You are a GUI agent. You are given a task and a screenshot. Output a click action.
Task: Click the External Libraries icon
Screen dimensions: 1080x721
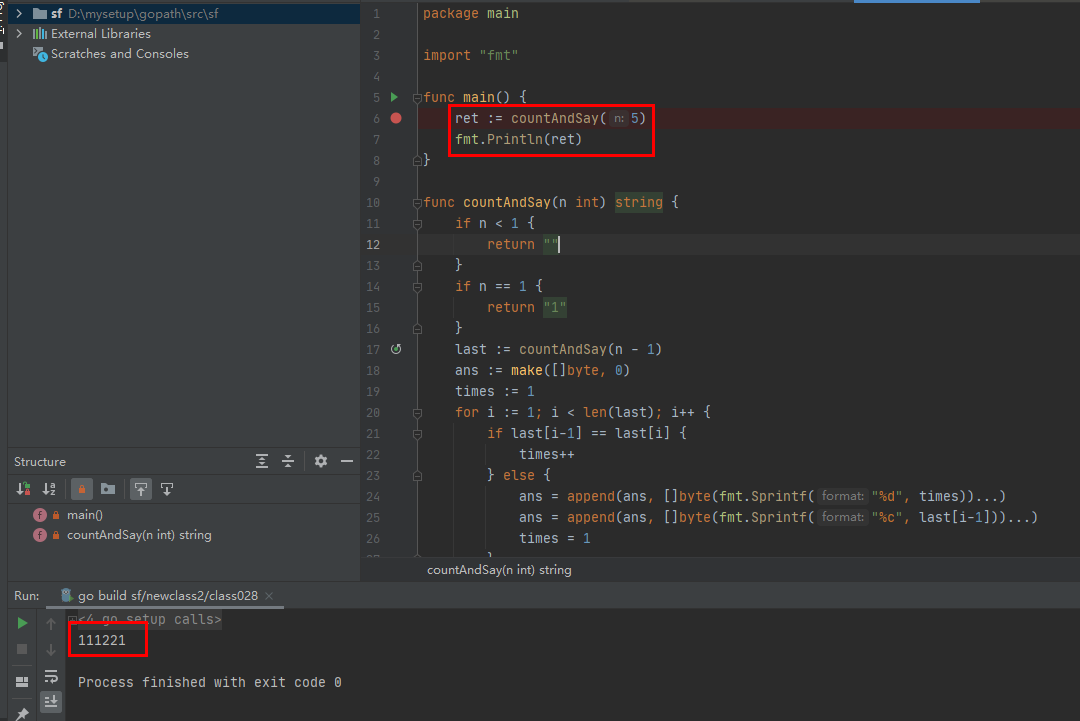pos(40,34)
